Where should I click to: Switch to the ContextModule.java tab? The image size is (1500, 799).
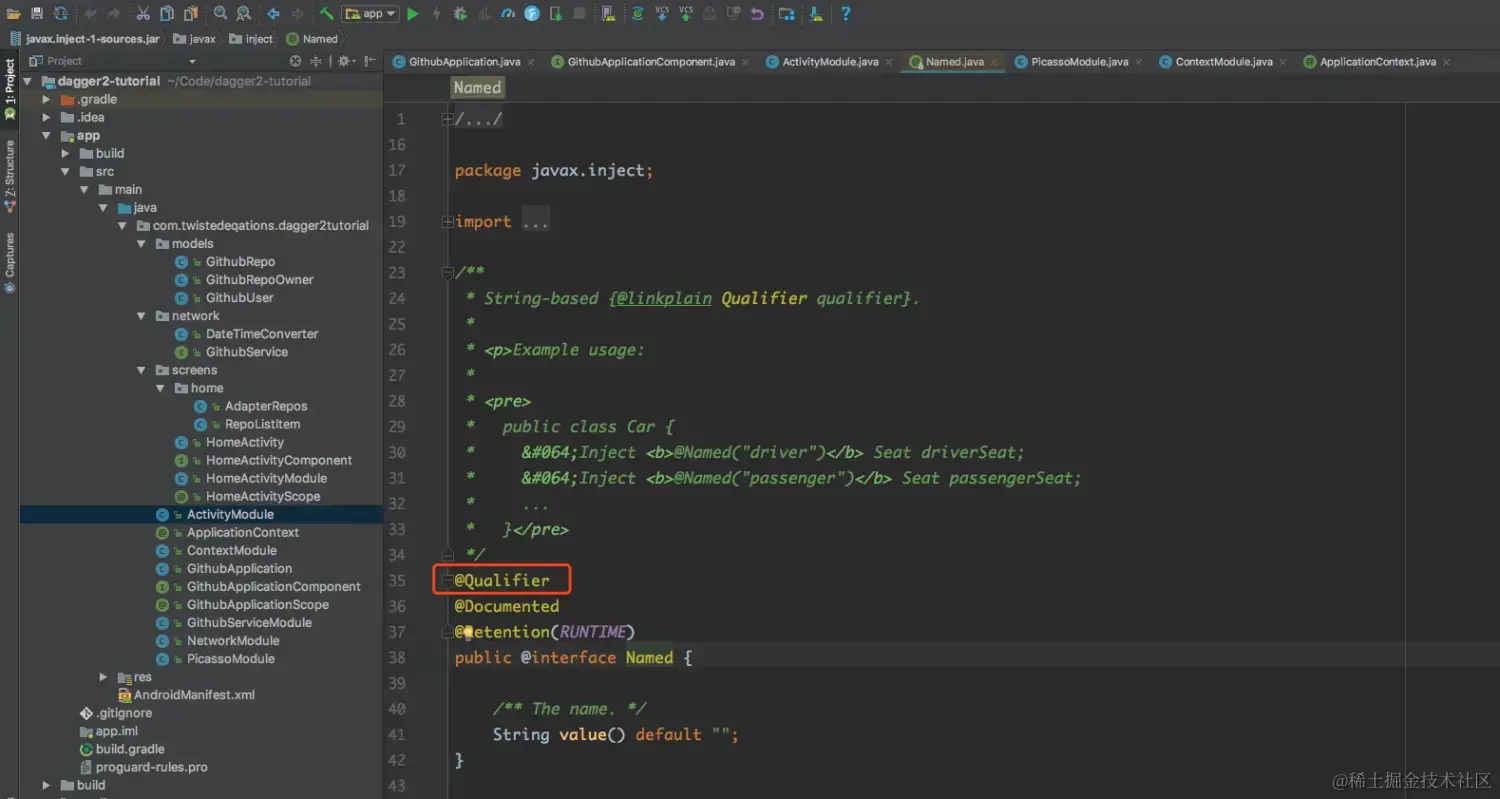pos(1224,62)
